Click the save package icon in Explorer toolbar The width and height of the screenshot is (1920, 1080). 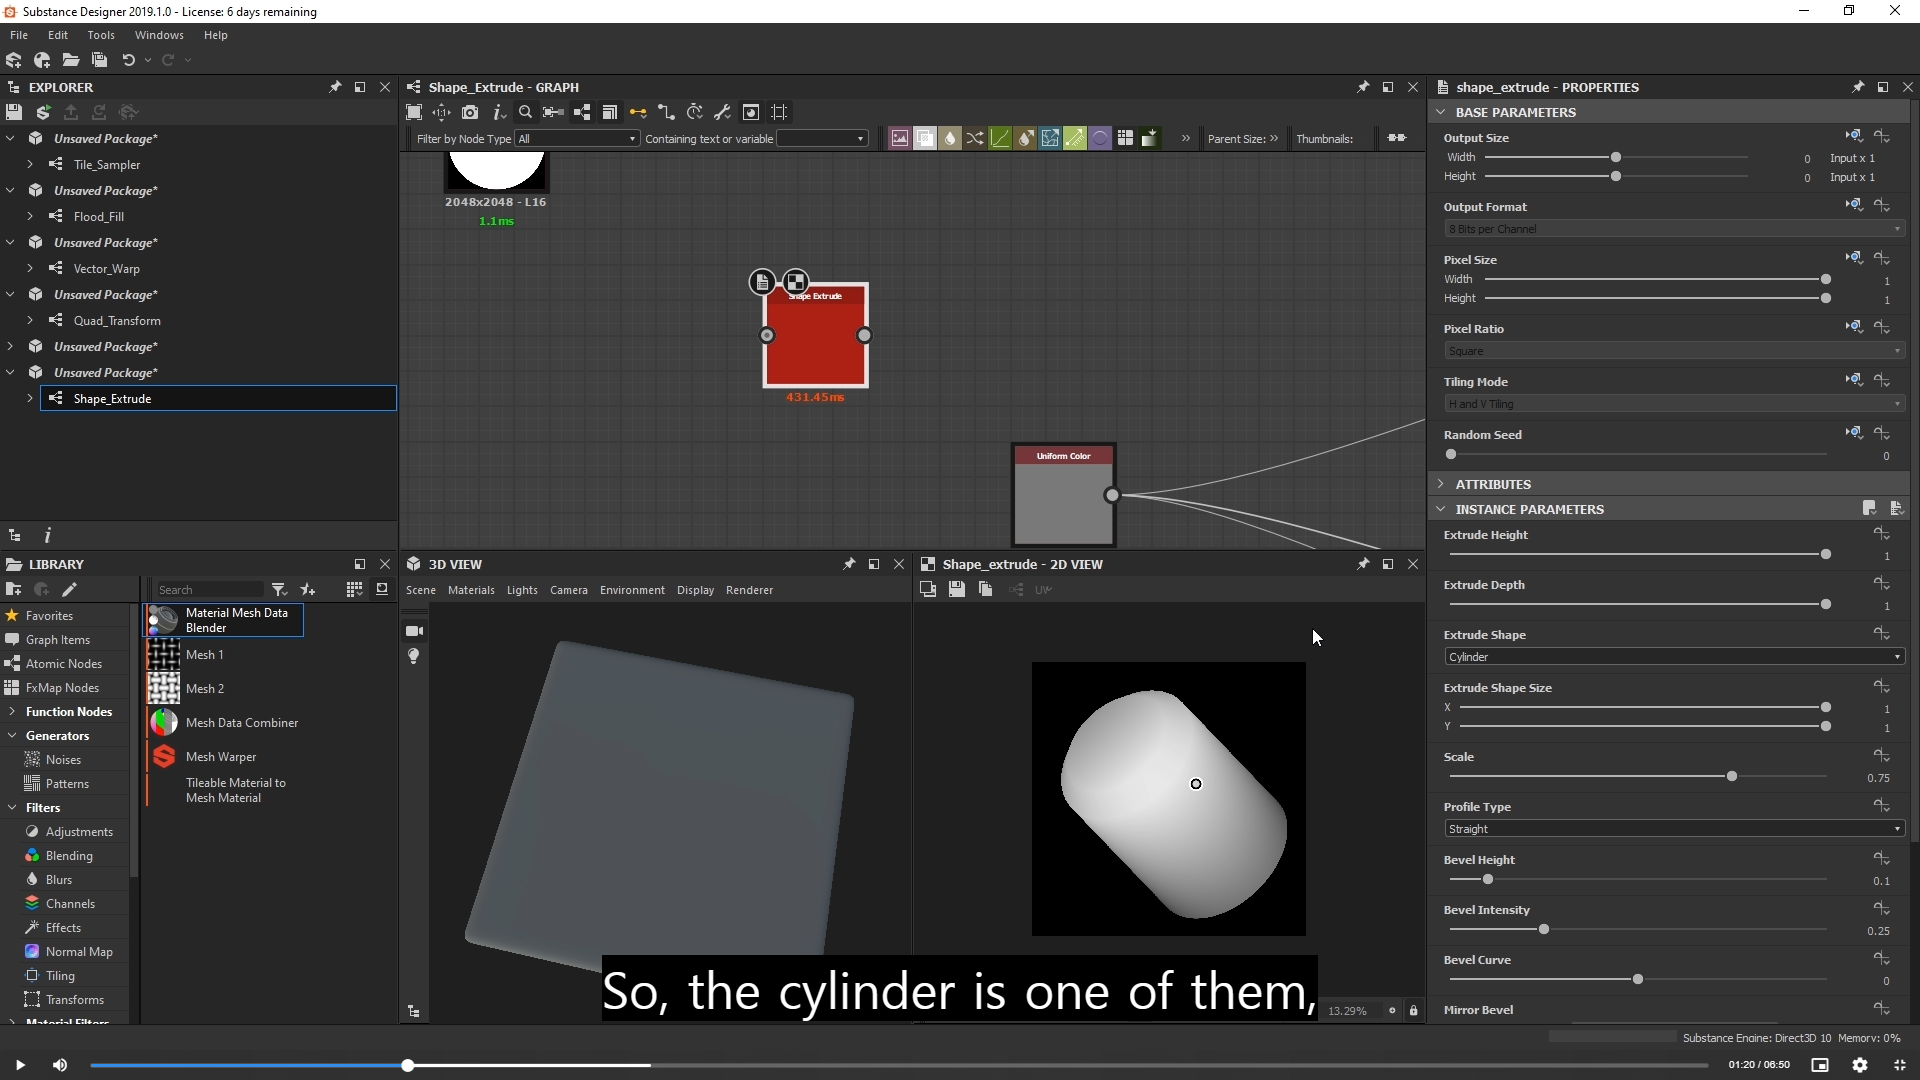[14, 112]
